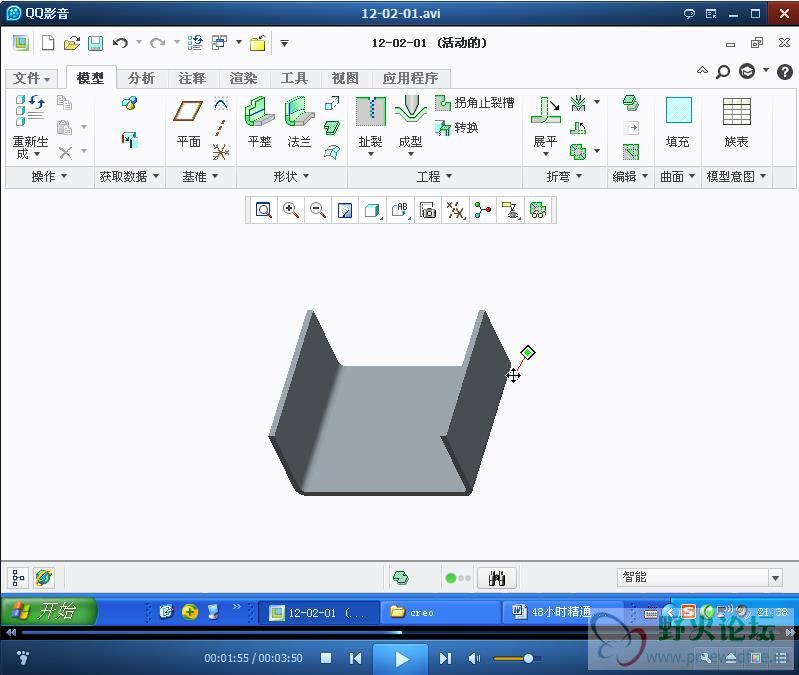
Task: Open the display style cube icon
Action: click(372, 210)
